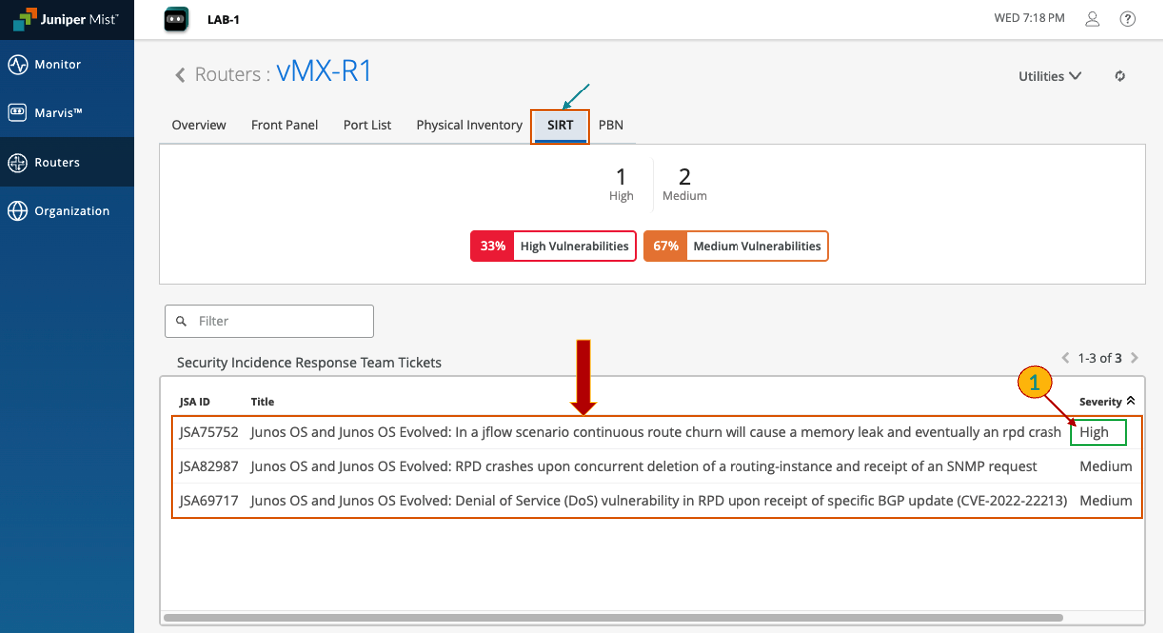The height and width of the screenshot is (634, 1163).
Task: Click the refresh icon beside Utilities
Action: (x=1120, y=76)
